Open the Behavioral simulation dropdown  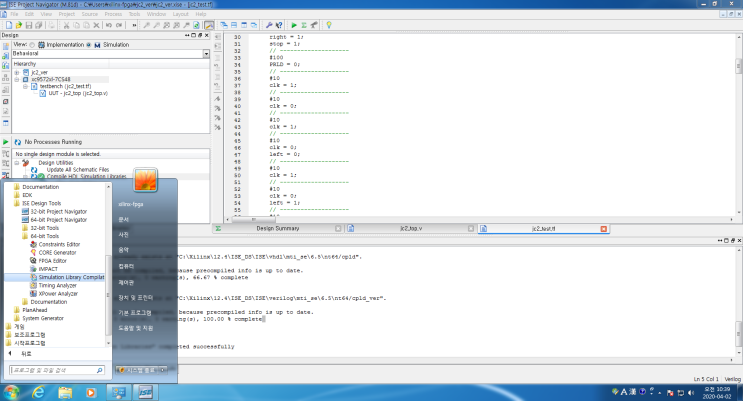206,54
